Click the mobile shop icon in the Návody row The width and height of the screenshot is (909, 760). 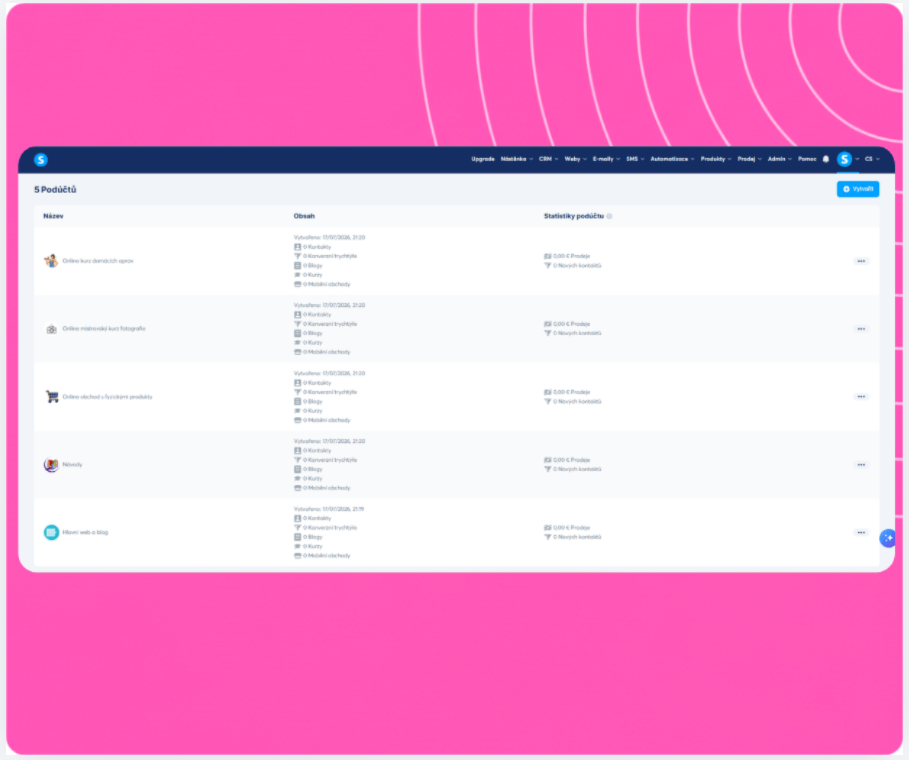(x=297, y=488)
